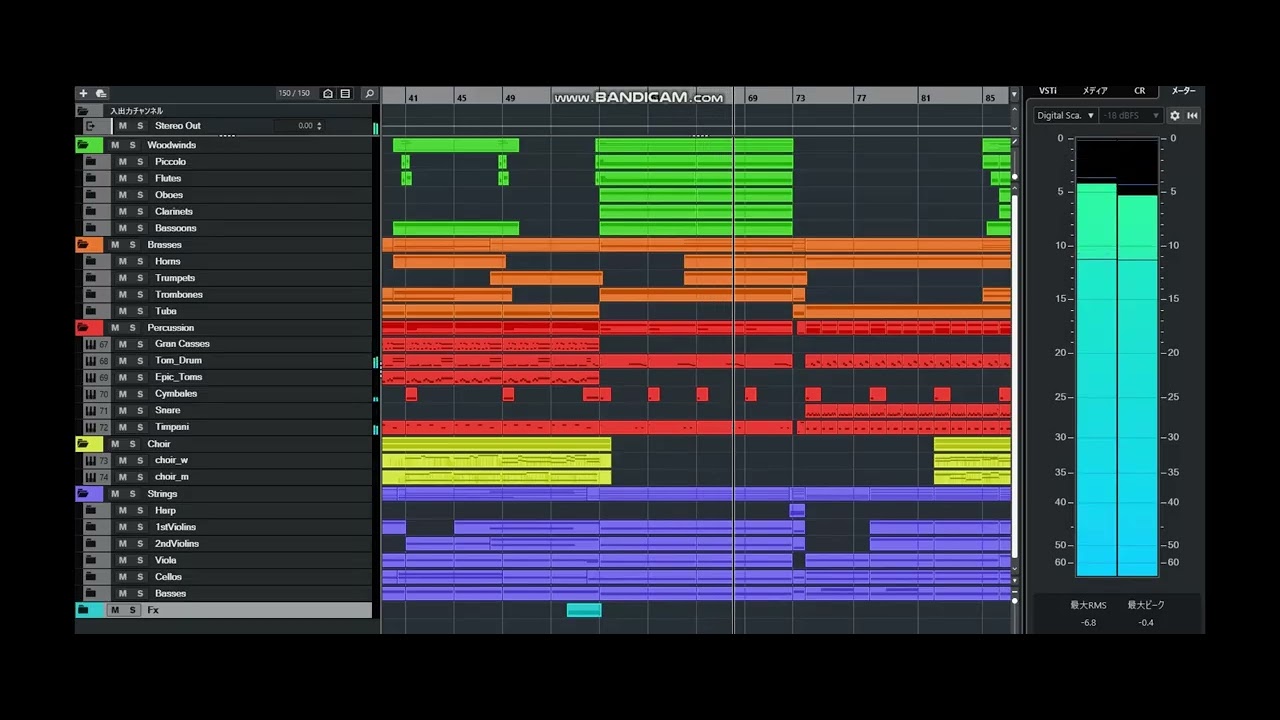
Task: Click the Cymbales instrument track icon
Action: 91,394
